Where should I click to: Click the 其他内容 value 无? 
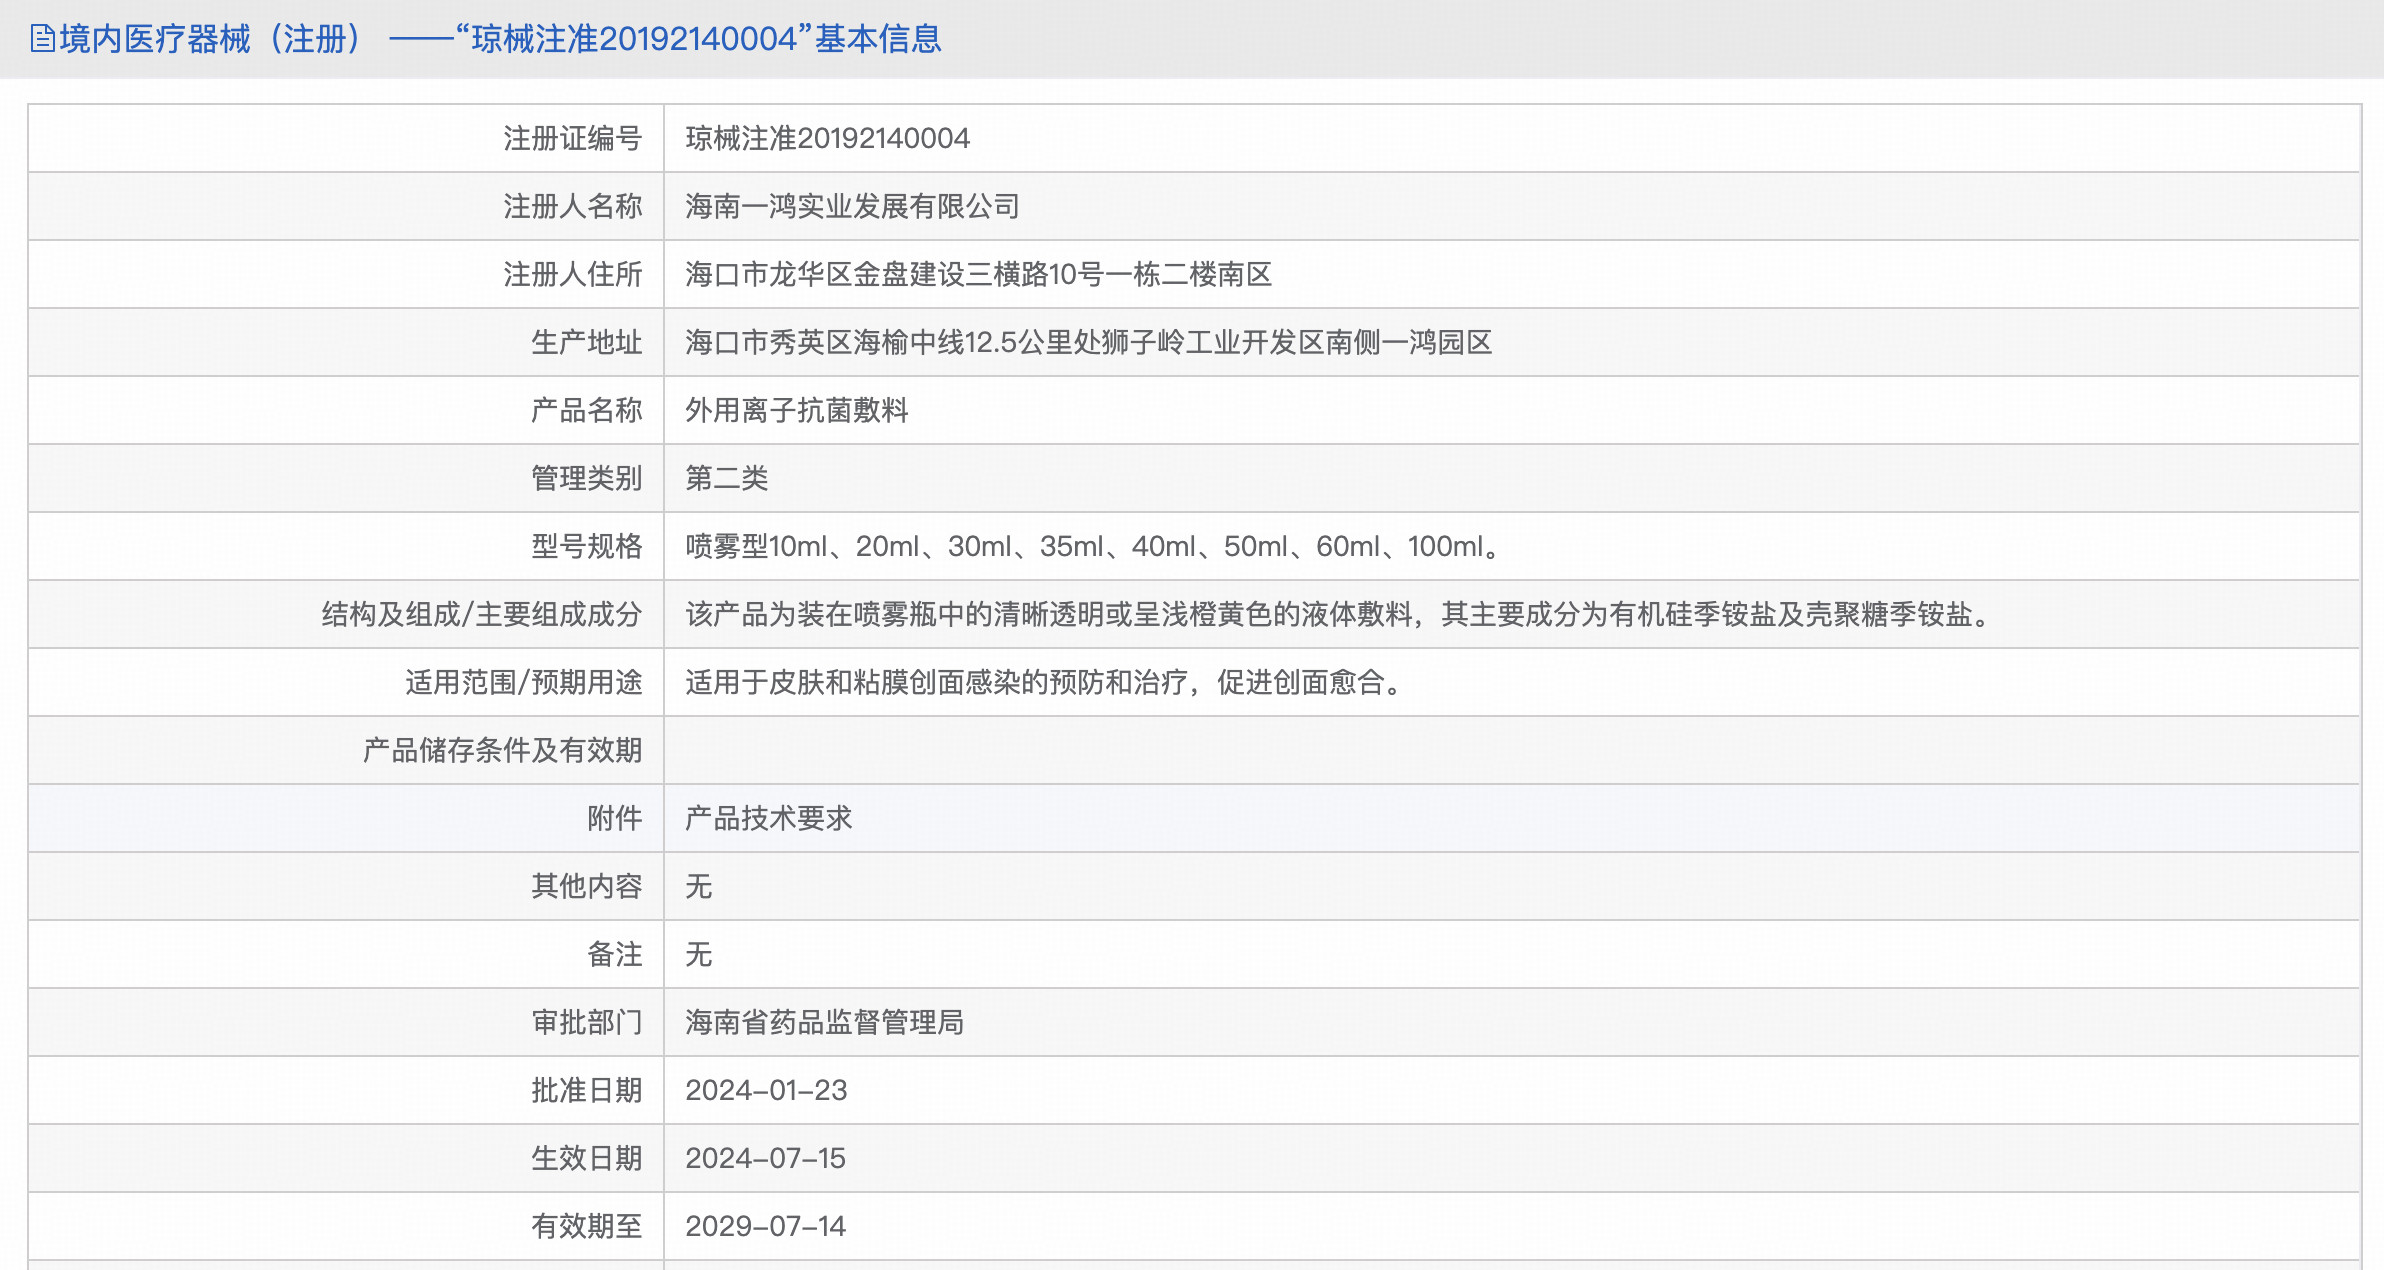tap(698, 886)
